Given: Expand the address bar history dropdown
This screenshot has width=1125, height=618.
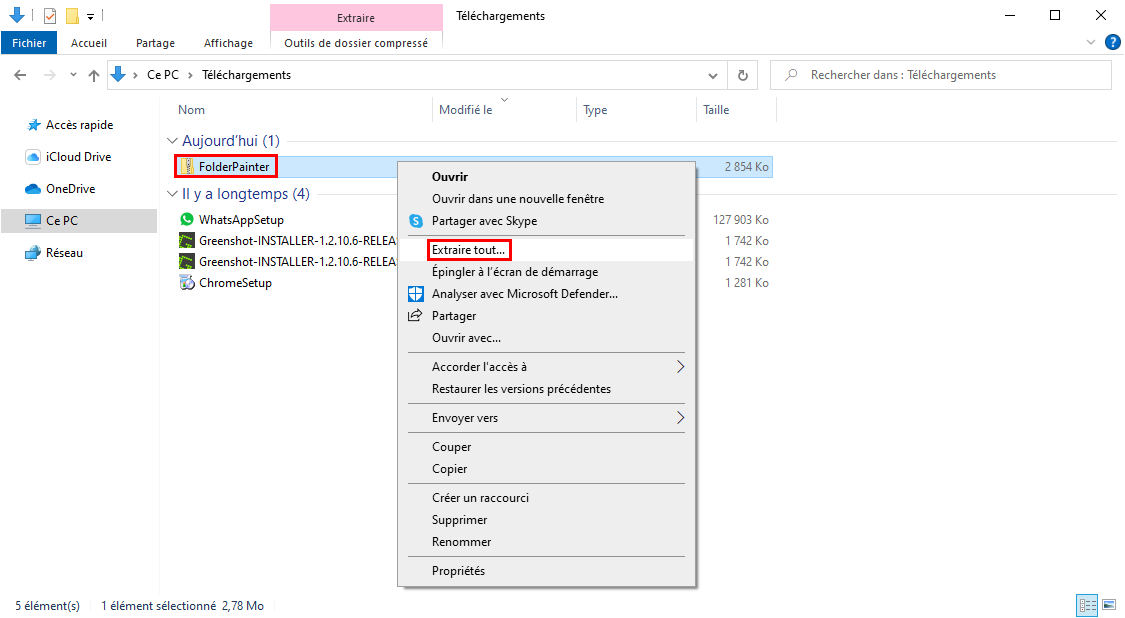Looking at the screenshot, I should point(712,75).
